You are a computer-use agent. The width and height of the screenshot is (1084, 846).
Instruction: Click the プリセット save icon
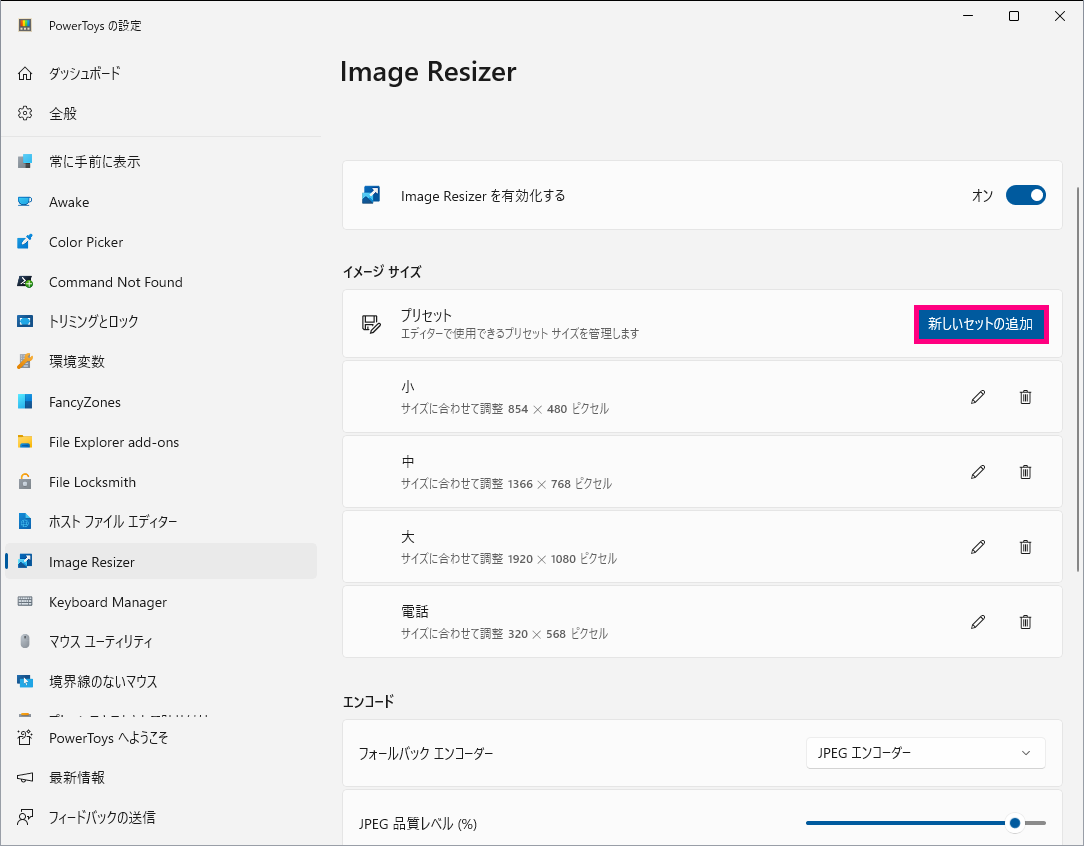[x=371, y=323]
